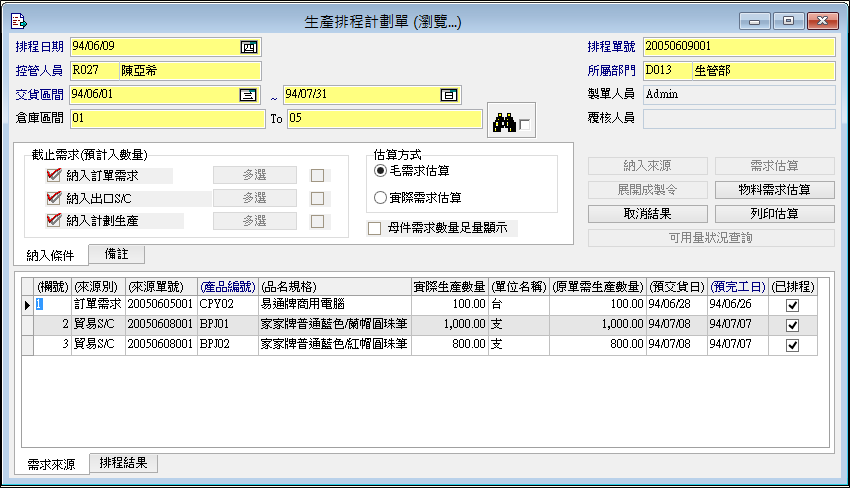Screen dimensions: 850x488
Task: Select 毛需求估算 radio option
Action: (x=380, y=171)
